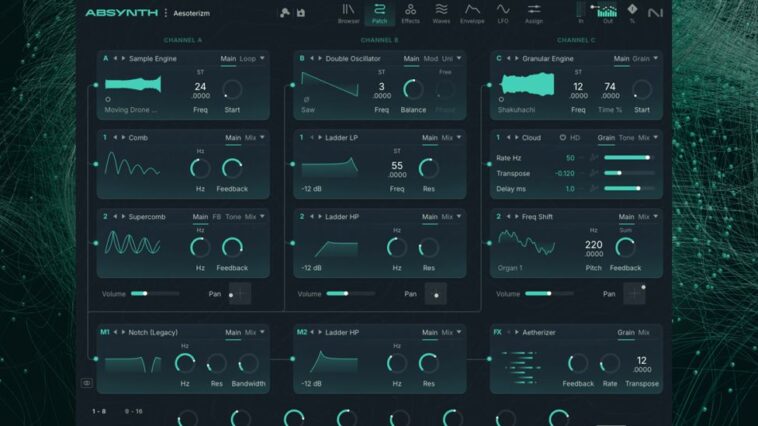This screenshot has width=758, height=426.
Task: Open the Envelope page
Action: tap(472, 14)
